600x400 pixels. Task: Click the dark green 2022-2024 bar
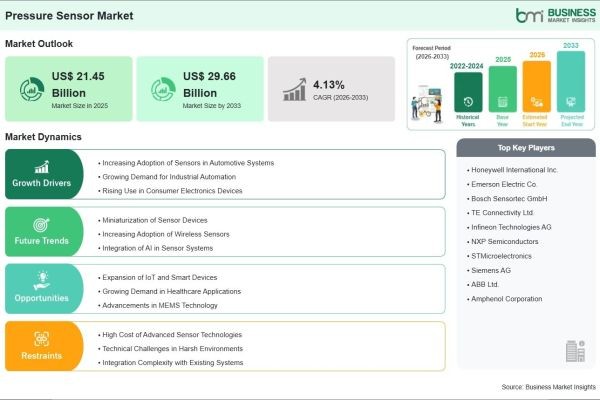[x=468, y=92]
